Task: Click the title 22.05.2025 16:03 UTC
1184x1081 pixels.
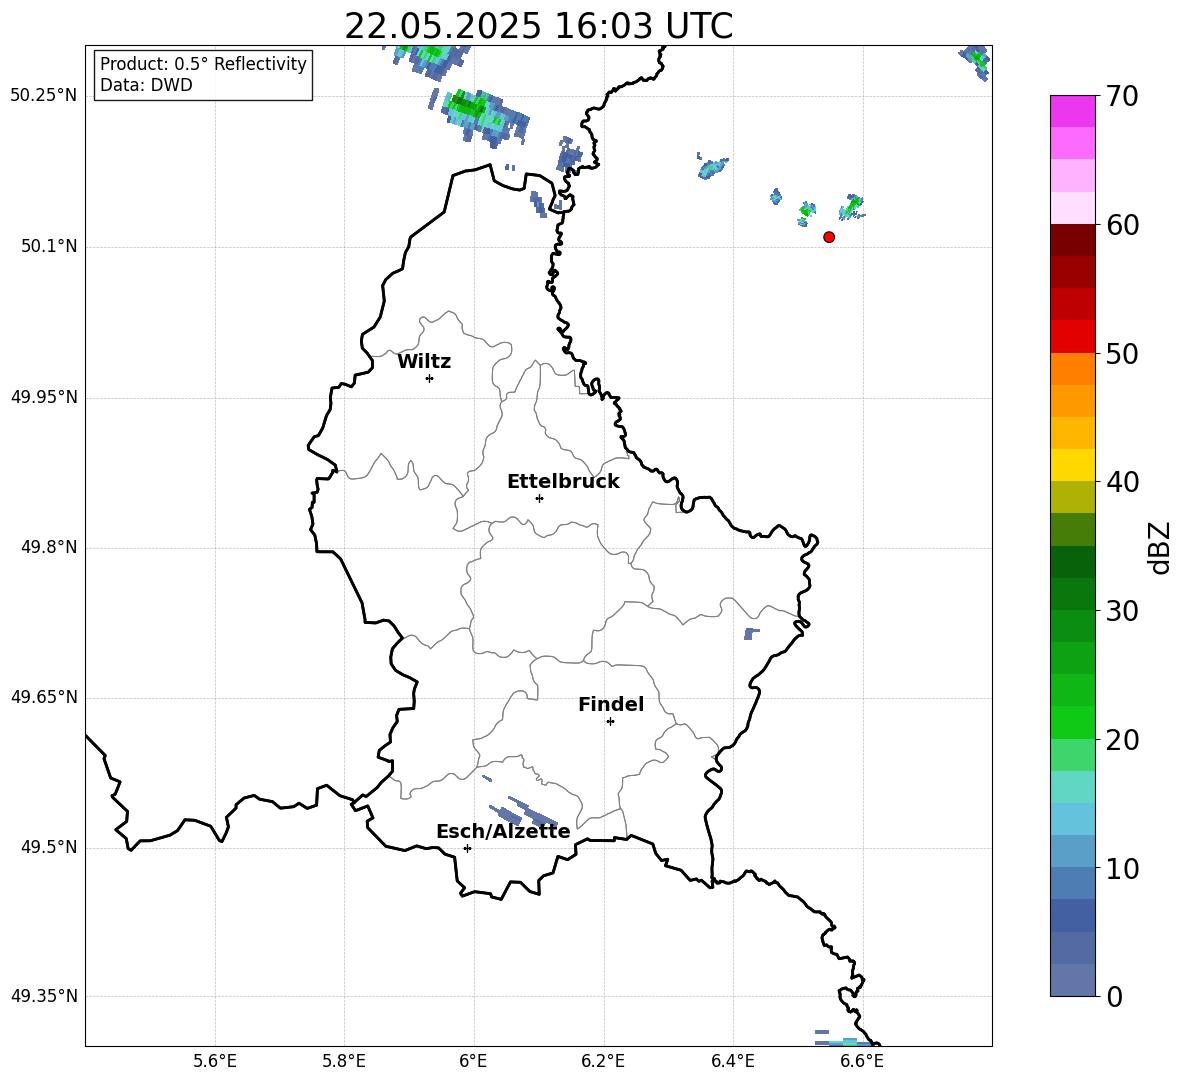Action: tap(538, 26)
